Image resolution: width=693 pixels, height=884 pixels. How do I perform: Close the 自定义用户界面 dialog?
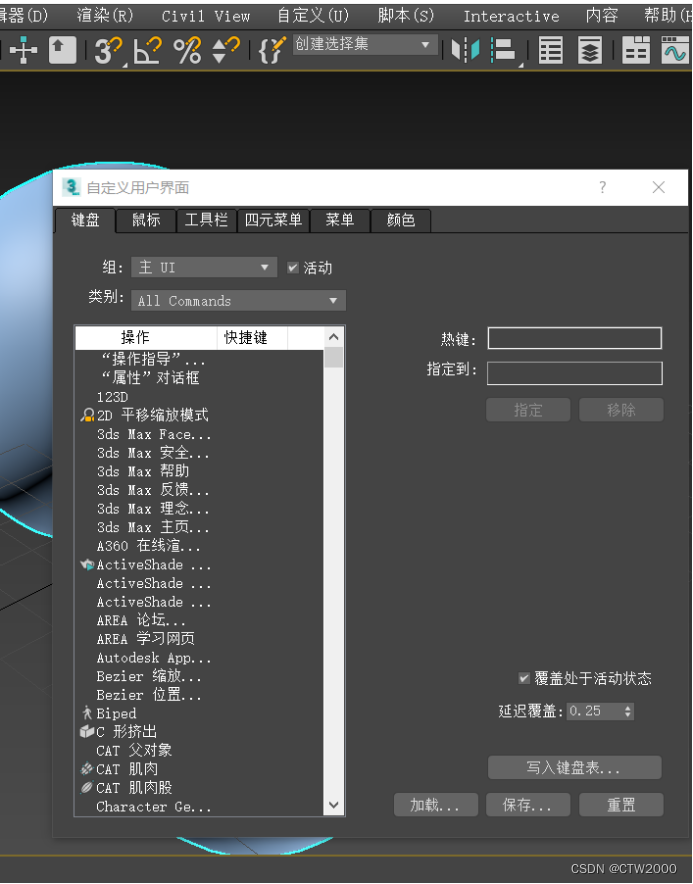659,187
